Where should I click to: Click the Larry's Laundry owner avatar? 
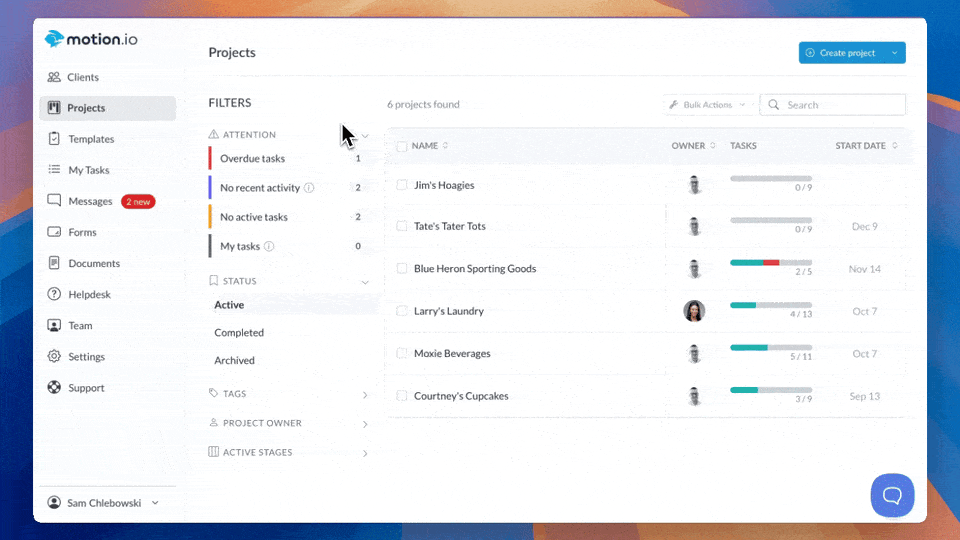pos(694,311)
